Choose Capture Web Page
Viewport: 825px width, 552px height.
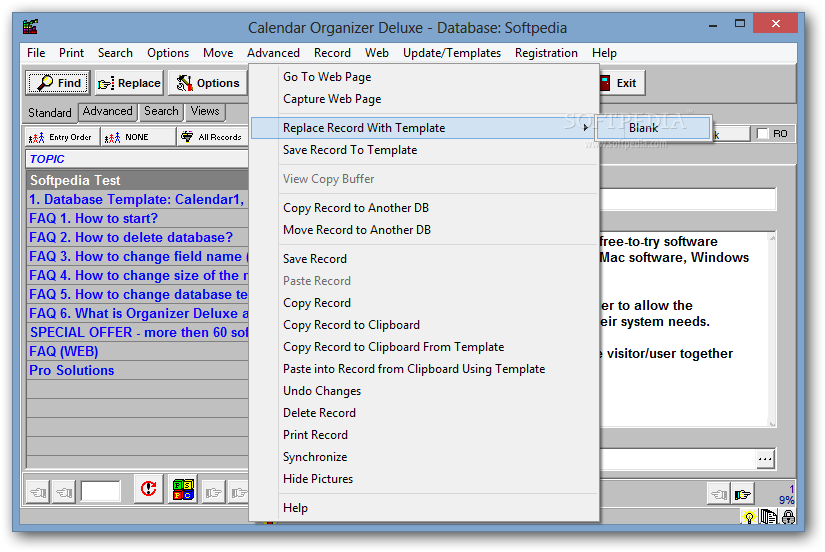[x=424, y=99]
